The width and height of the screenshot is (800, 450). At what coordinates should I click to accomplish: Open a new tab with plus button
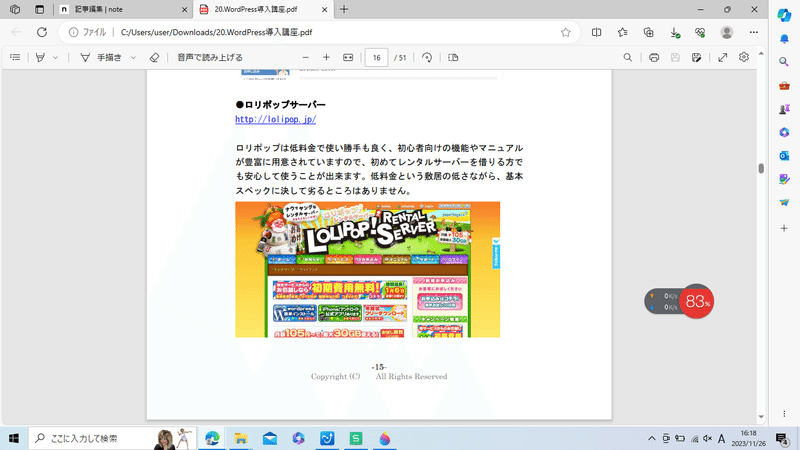click(344, 9)
